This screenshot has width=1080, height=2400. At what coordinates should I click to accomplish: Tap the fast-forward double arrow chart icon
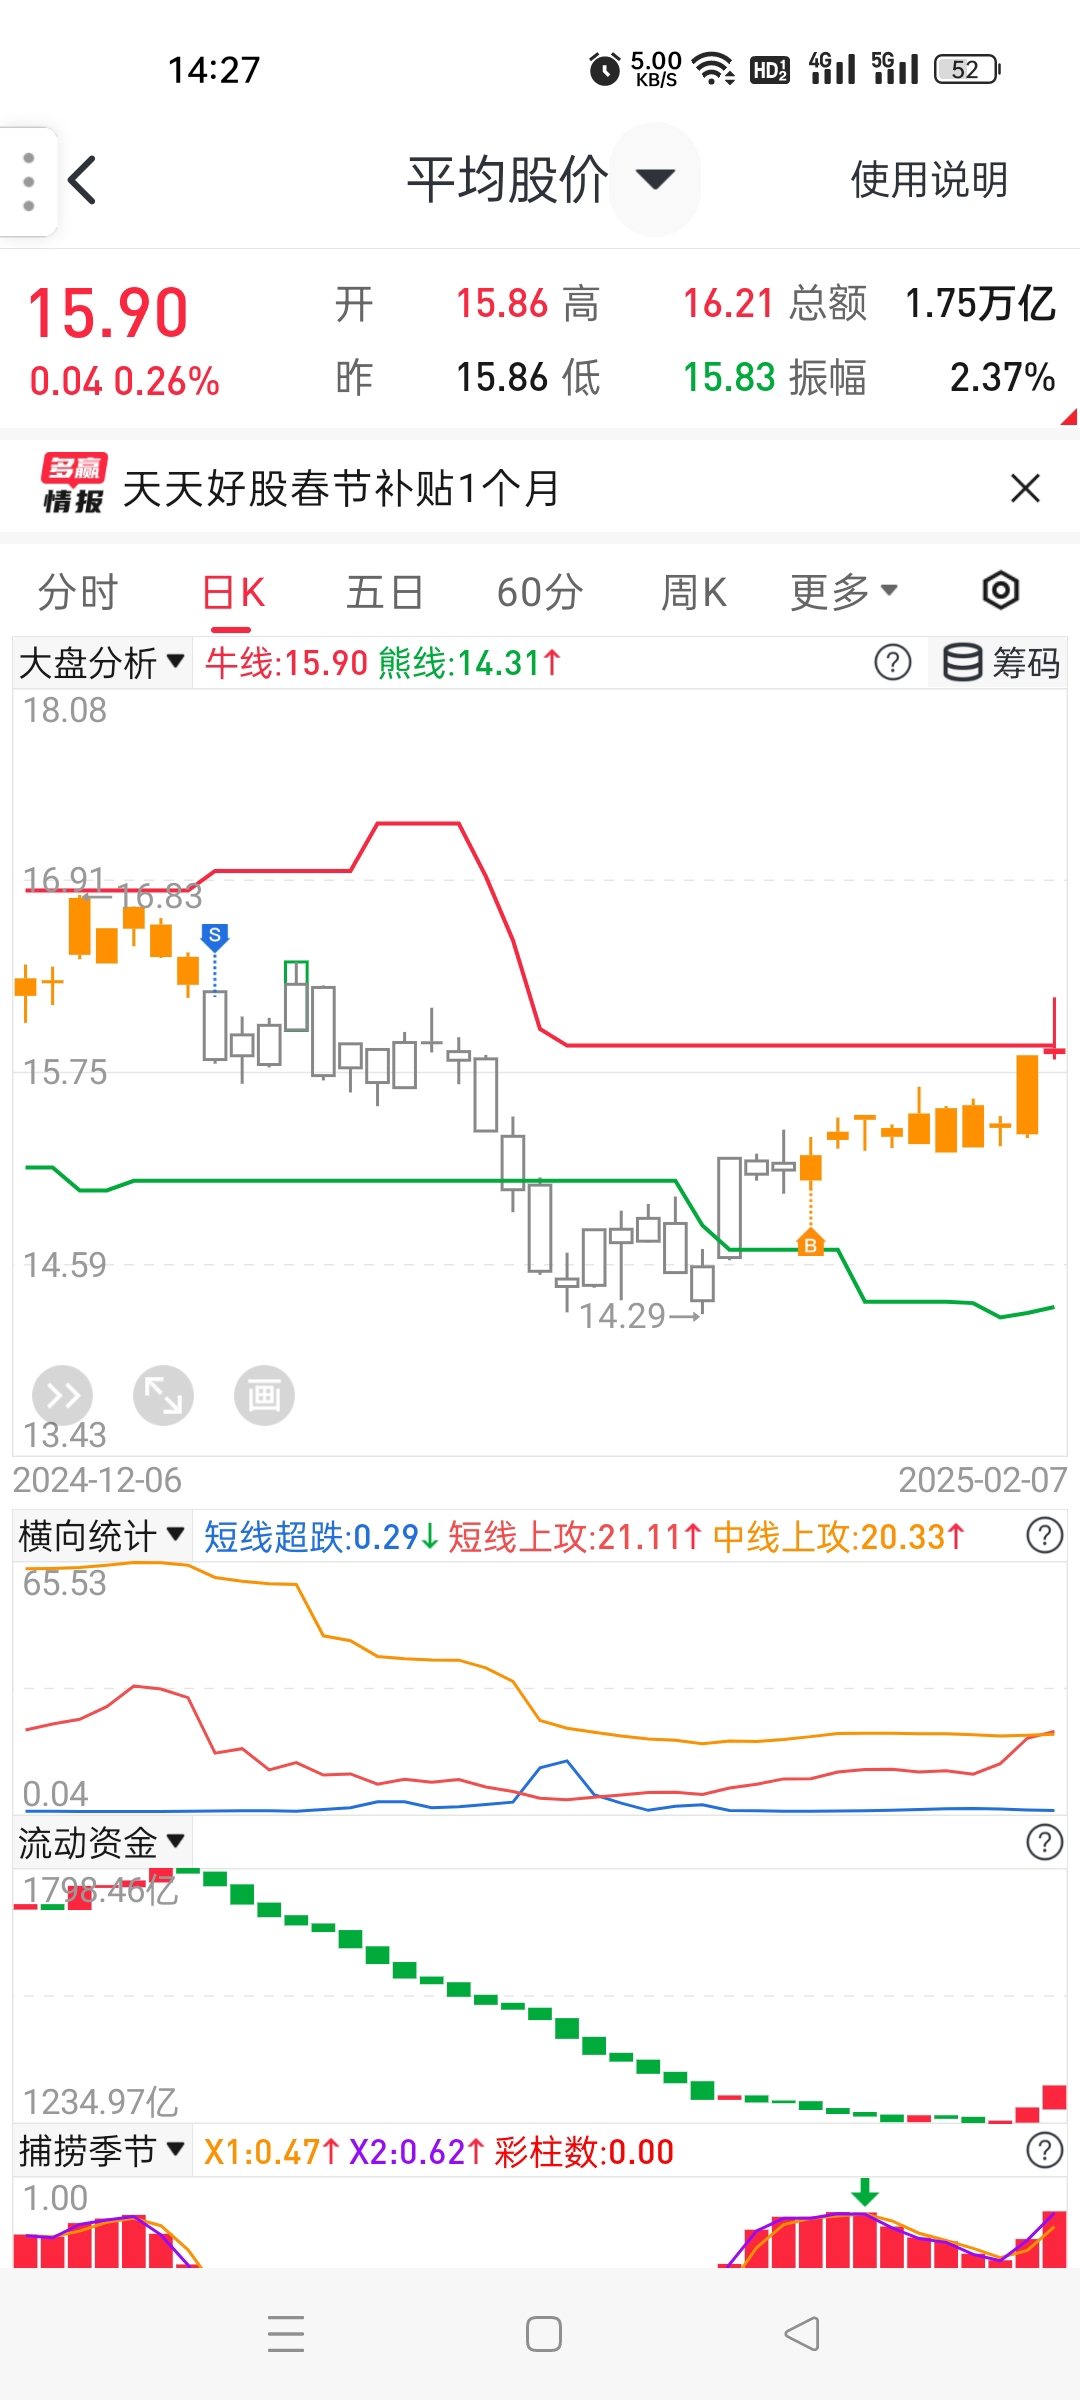tap(62, 1395)
